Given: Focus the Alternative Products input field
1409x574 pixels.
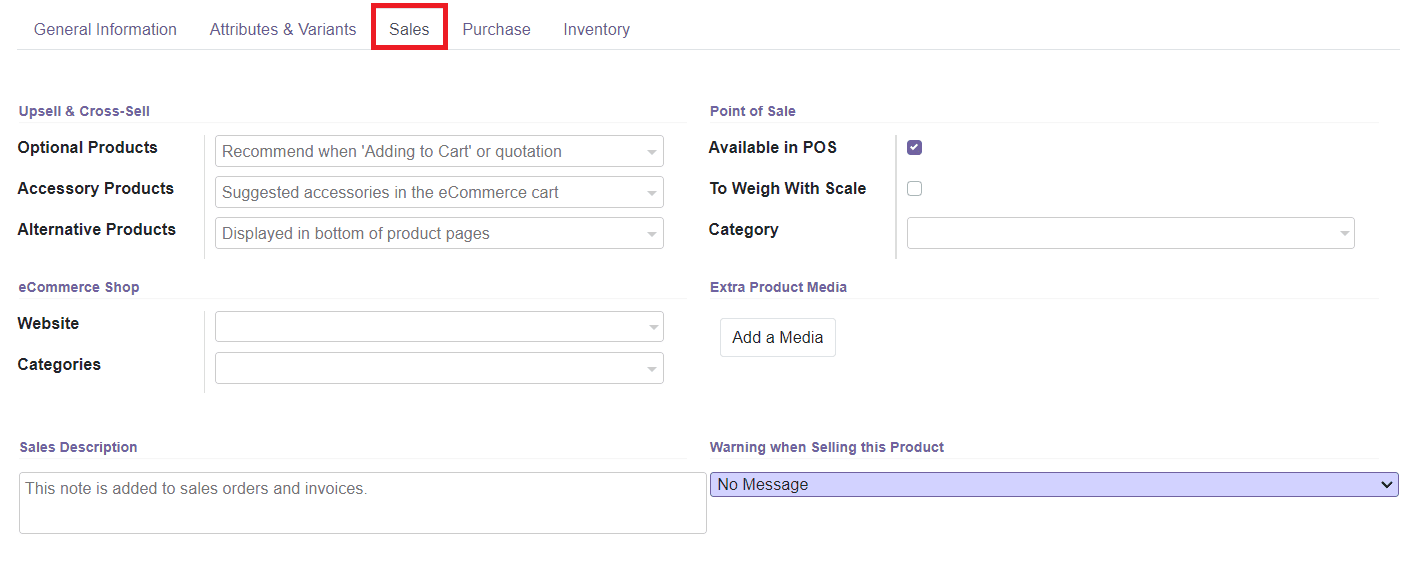Looking at the screenshot, I should tap(425, 234).
